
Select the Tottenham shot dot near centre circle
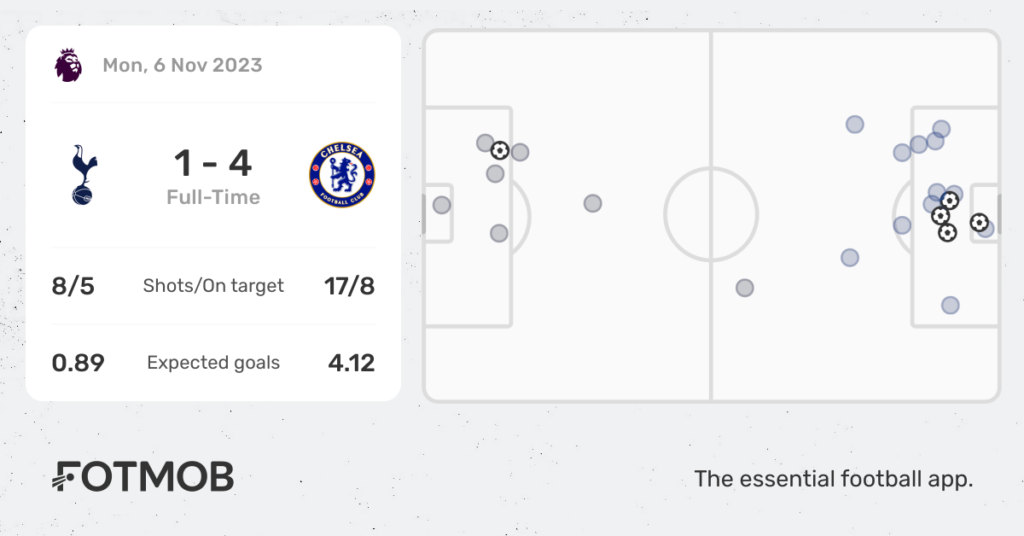pyautogui.click(x=592, y=204)
